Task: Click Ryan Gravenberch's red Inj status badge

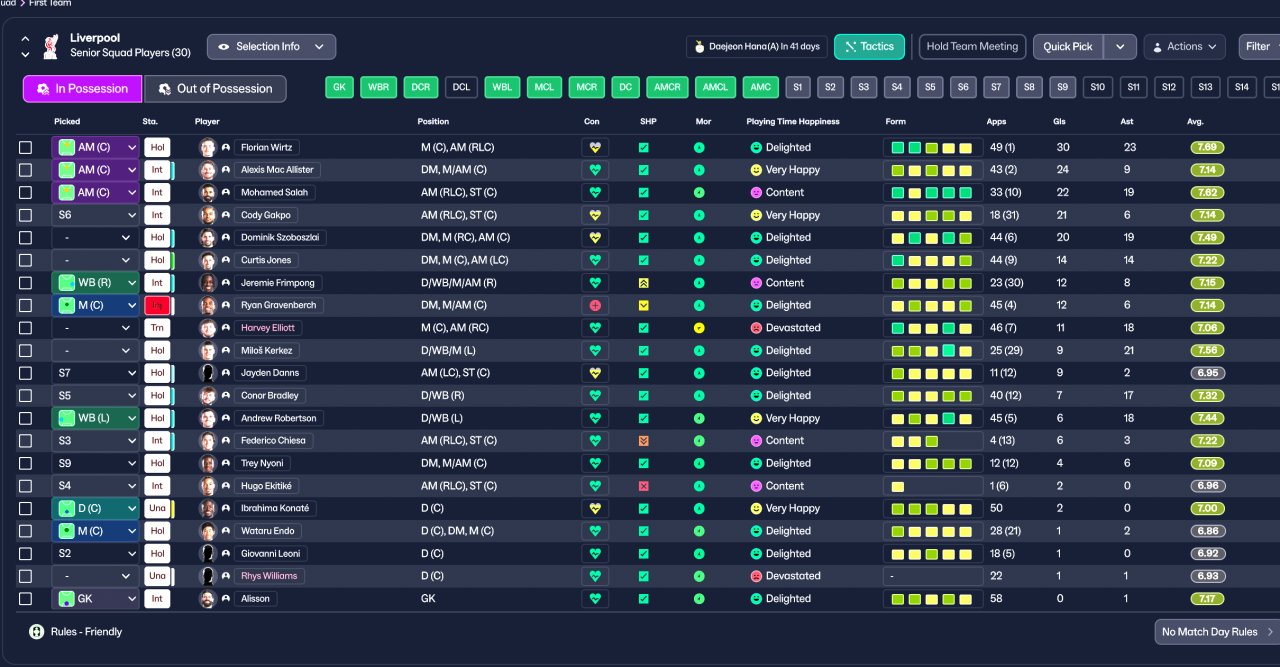Action: tap(157, 305)
